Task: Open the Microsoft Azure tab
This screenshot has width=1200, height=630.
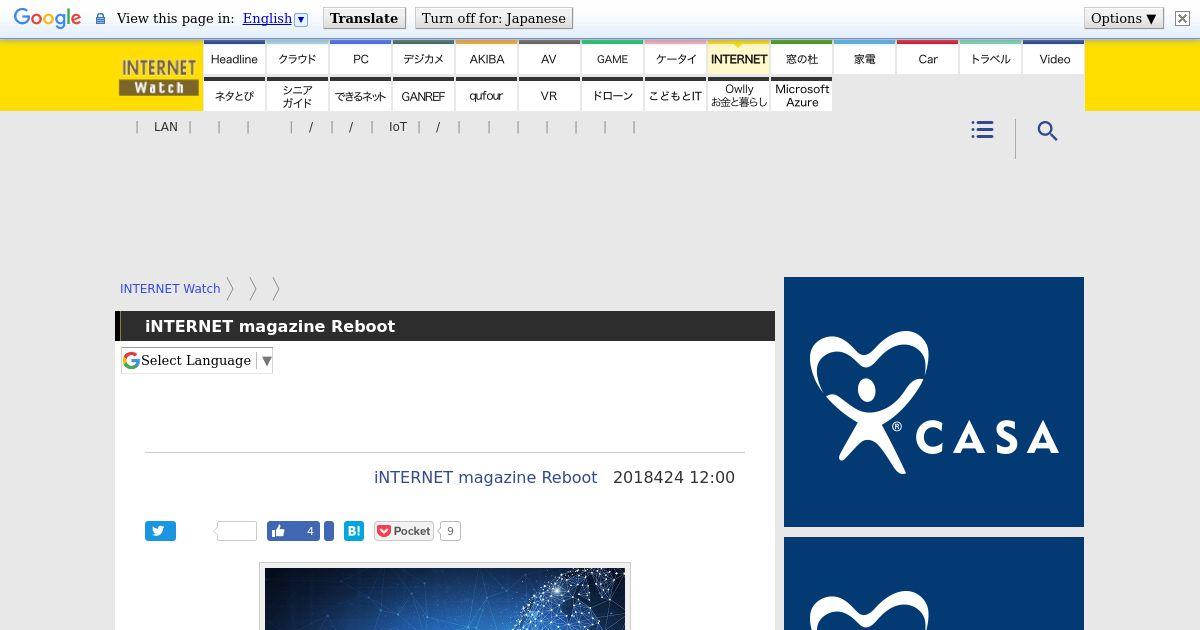Action: click(801, 95)
